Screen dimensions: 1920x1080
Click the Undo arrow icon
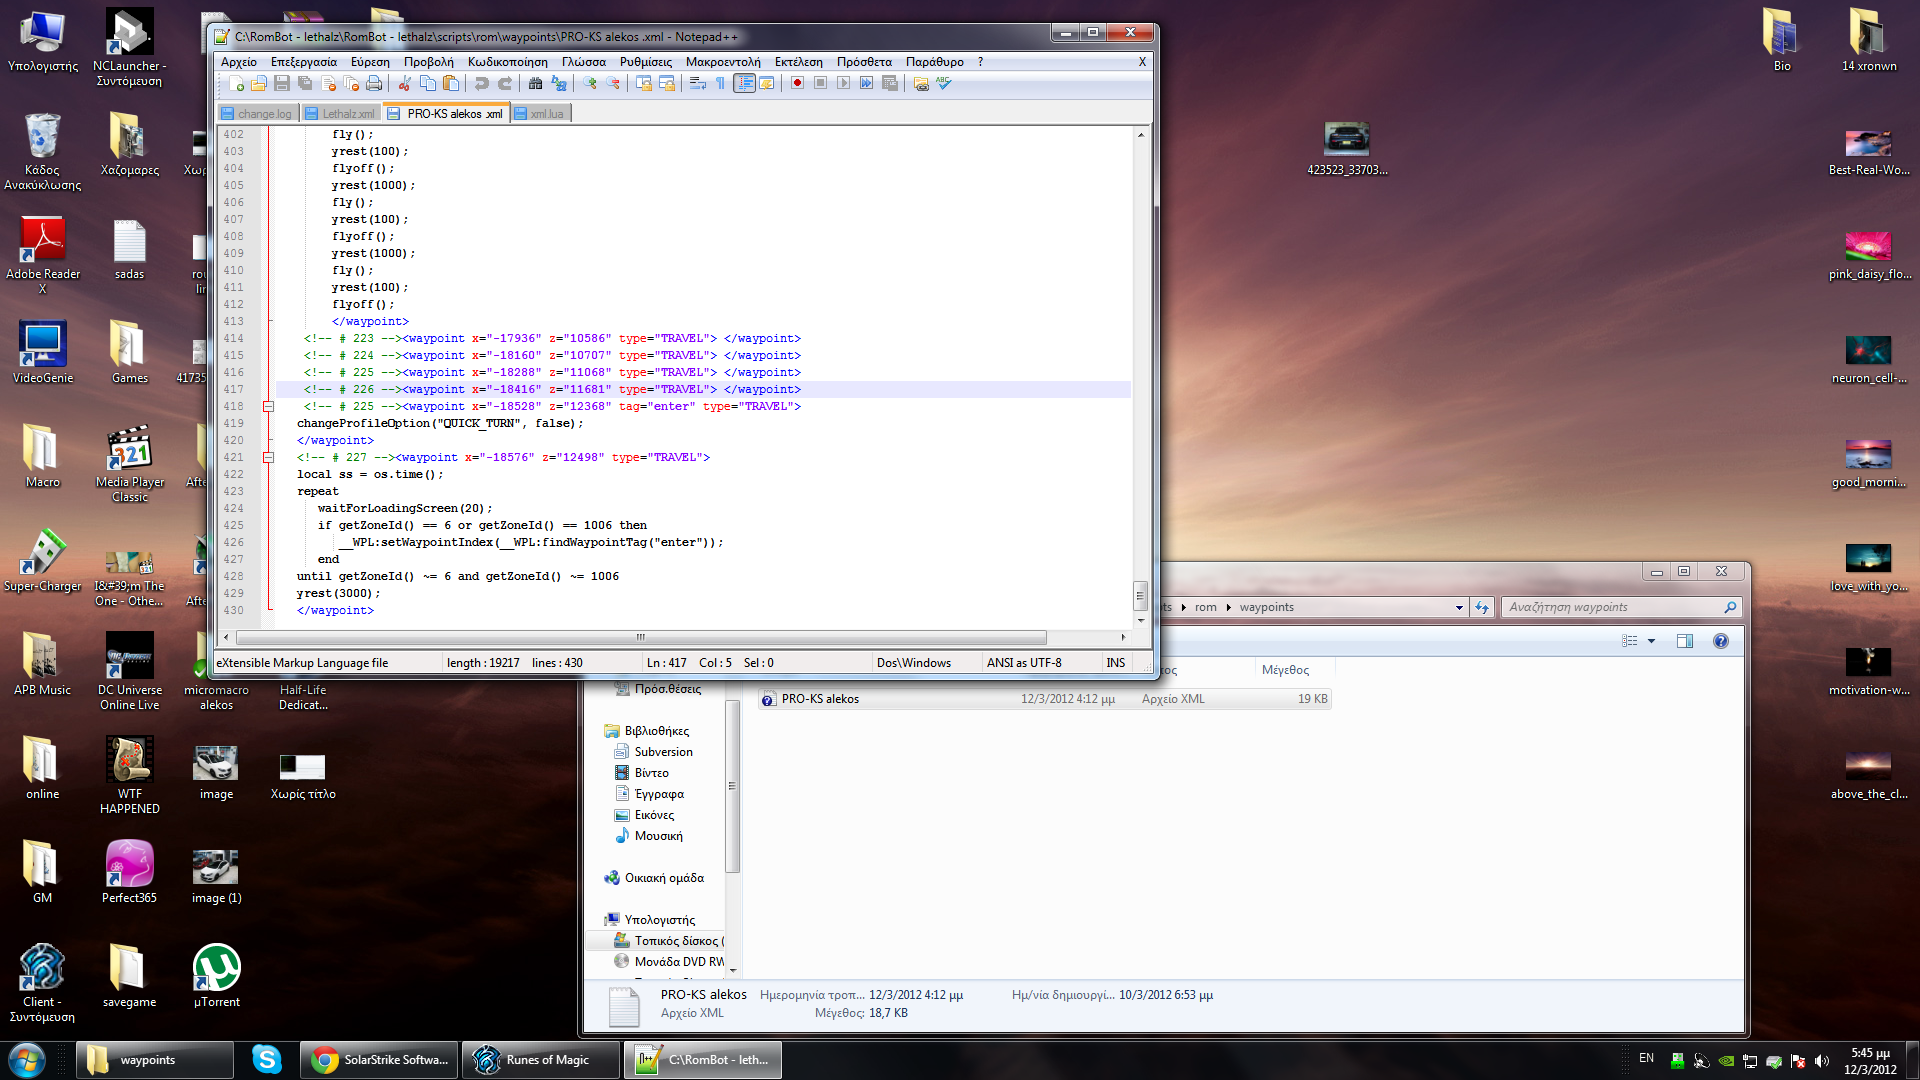(x=482, y=84)
